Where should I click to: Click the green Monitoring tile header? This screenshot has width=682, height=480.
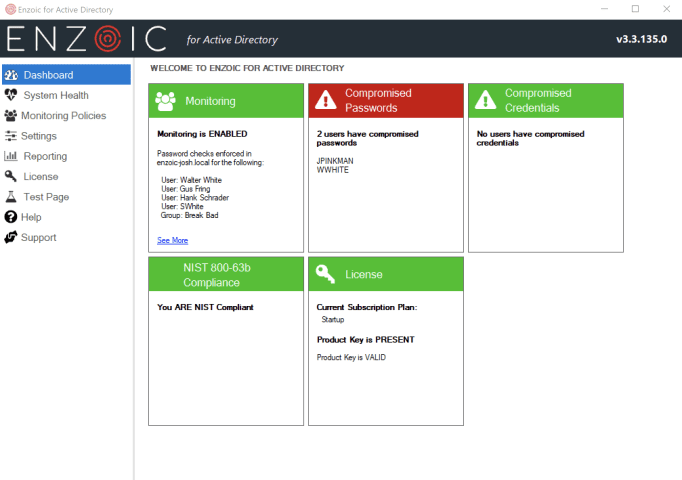[225, 101]
